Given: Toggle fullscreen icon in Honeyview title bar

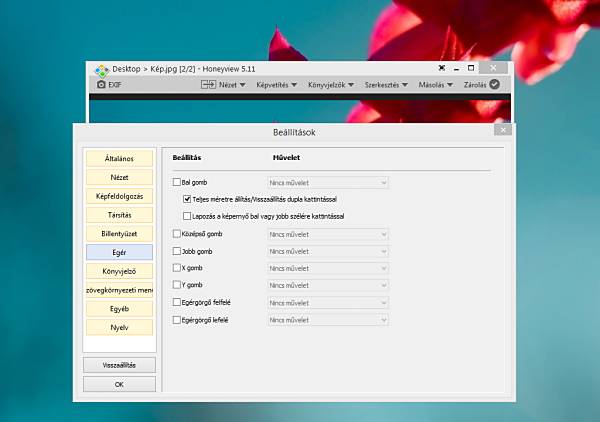Looking at the screenshot, I should pos(442,68).
